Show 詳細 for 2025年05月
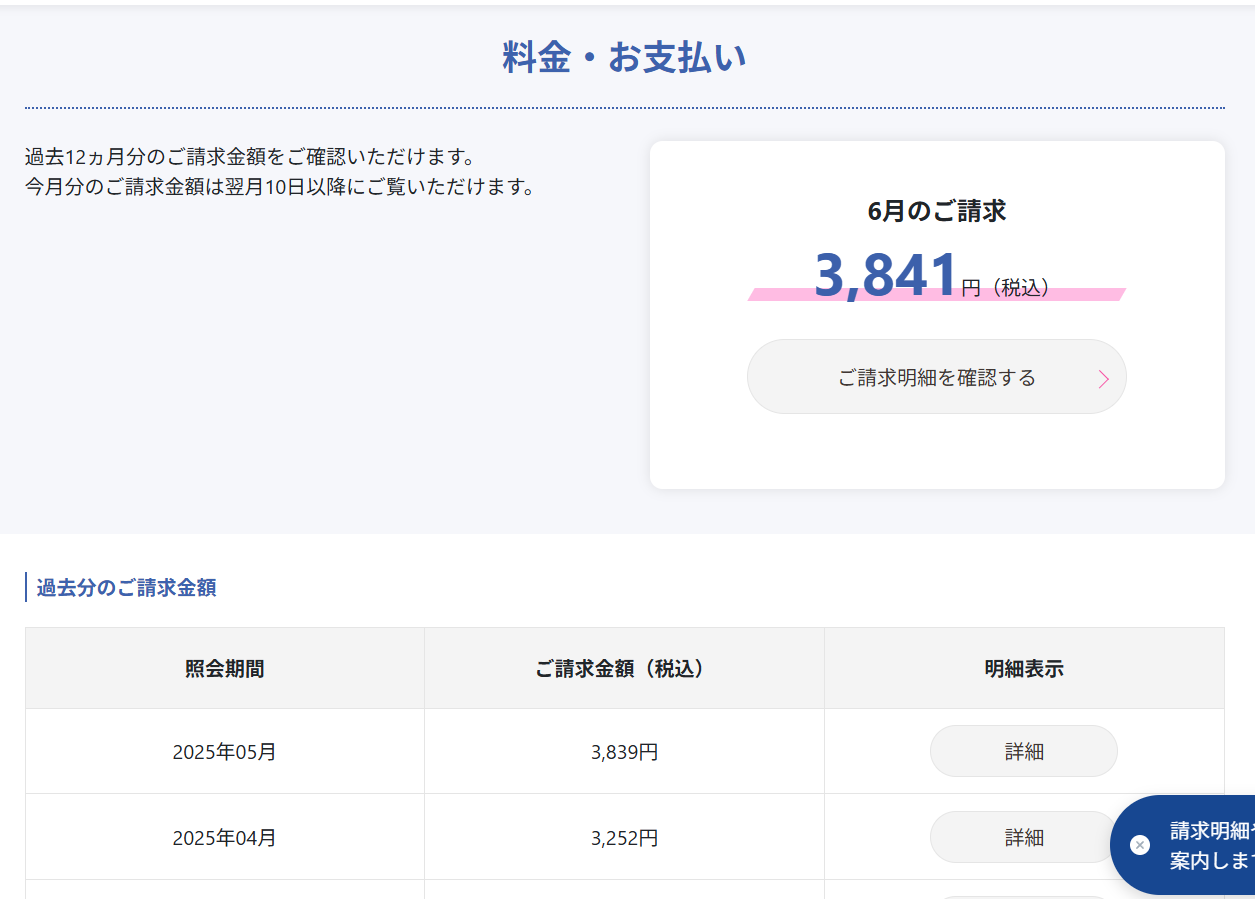Viewport: 1255px width, 899px height. pos(1024,751)
